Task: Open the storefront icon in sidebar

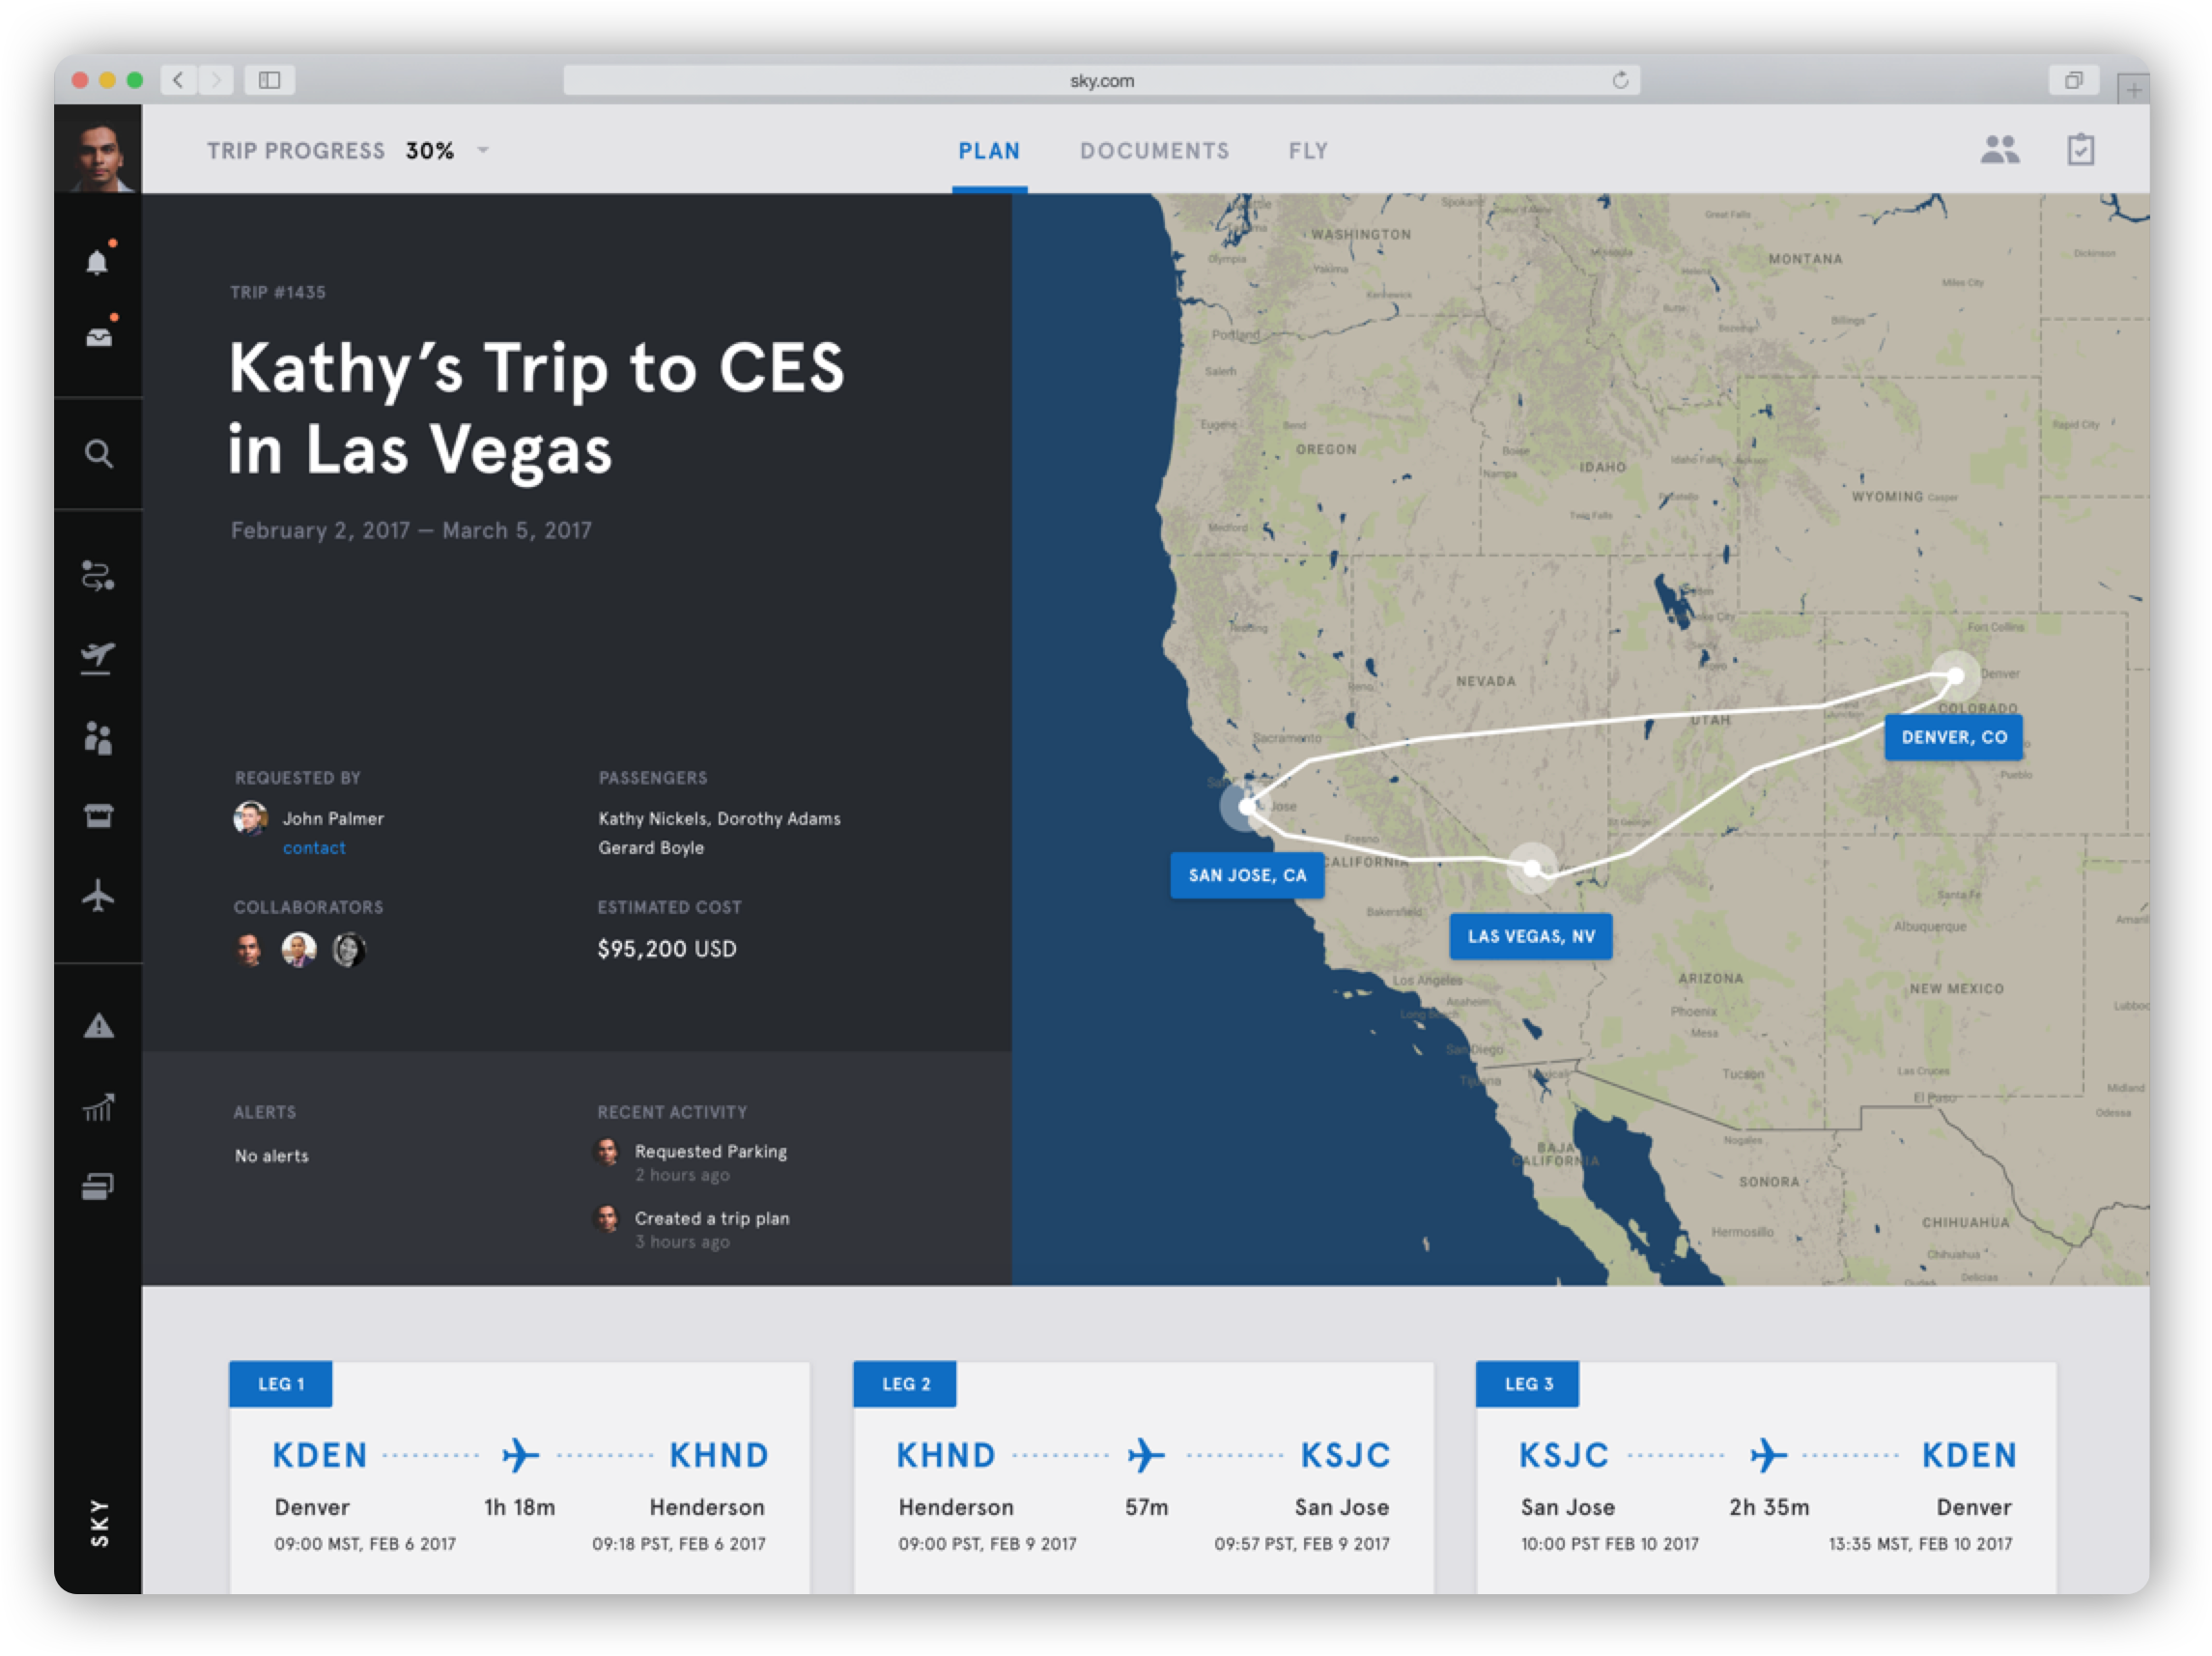Action: pyautogui.click(x=98, y=816)
